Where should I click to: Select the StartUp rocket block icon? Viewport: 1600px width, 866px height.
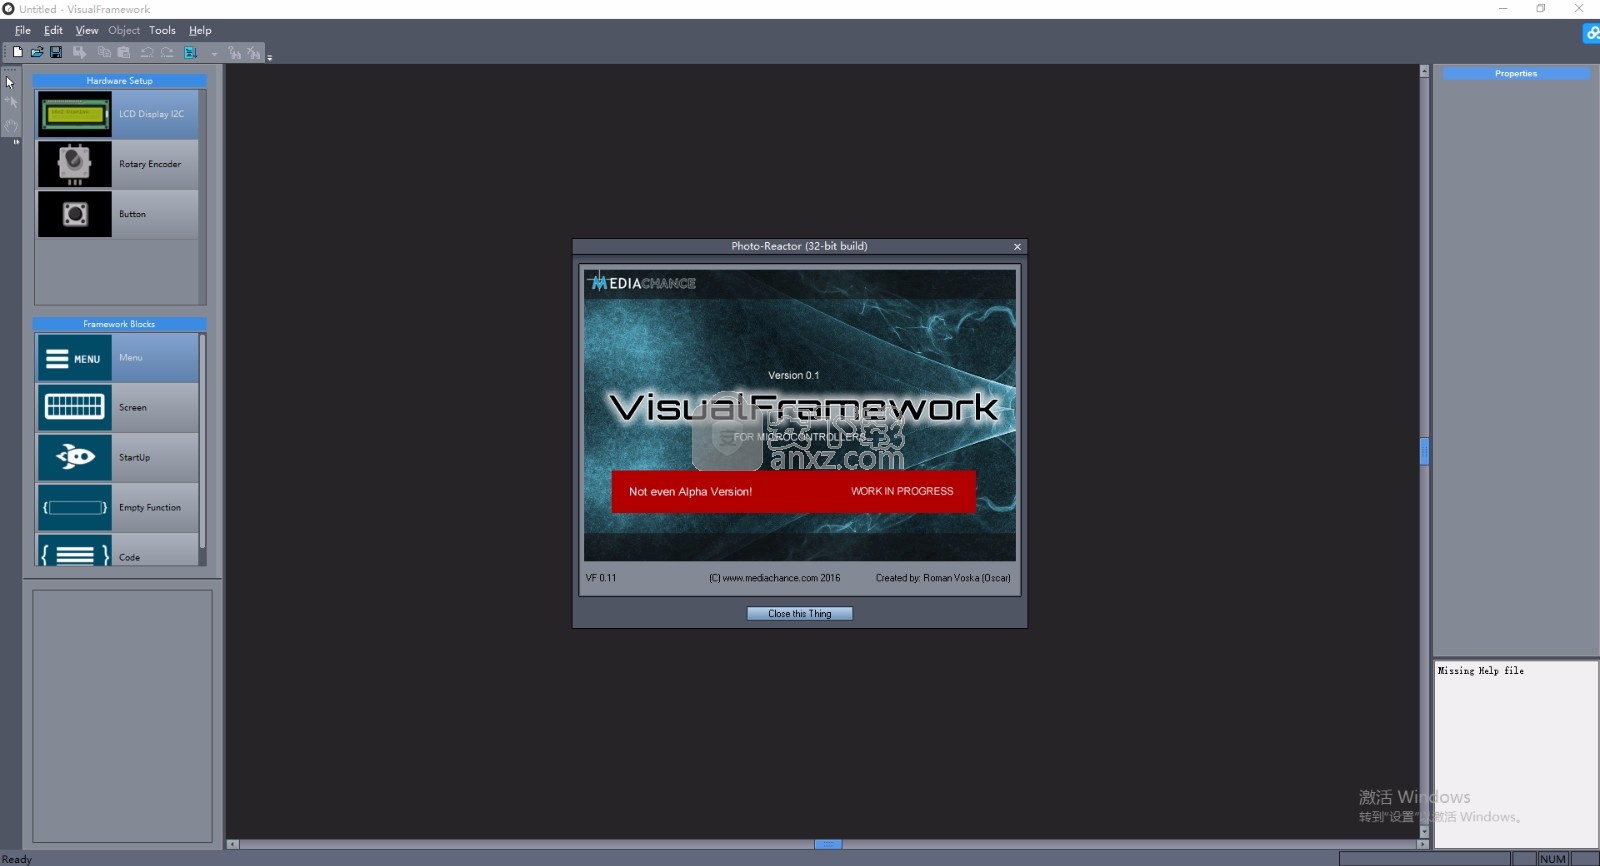coord(75,457)
